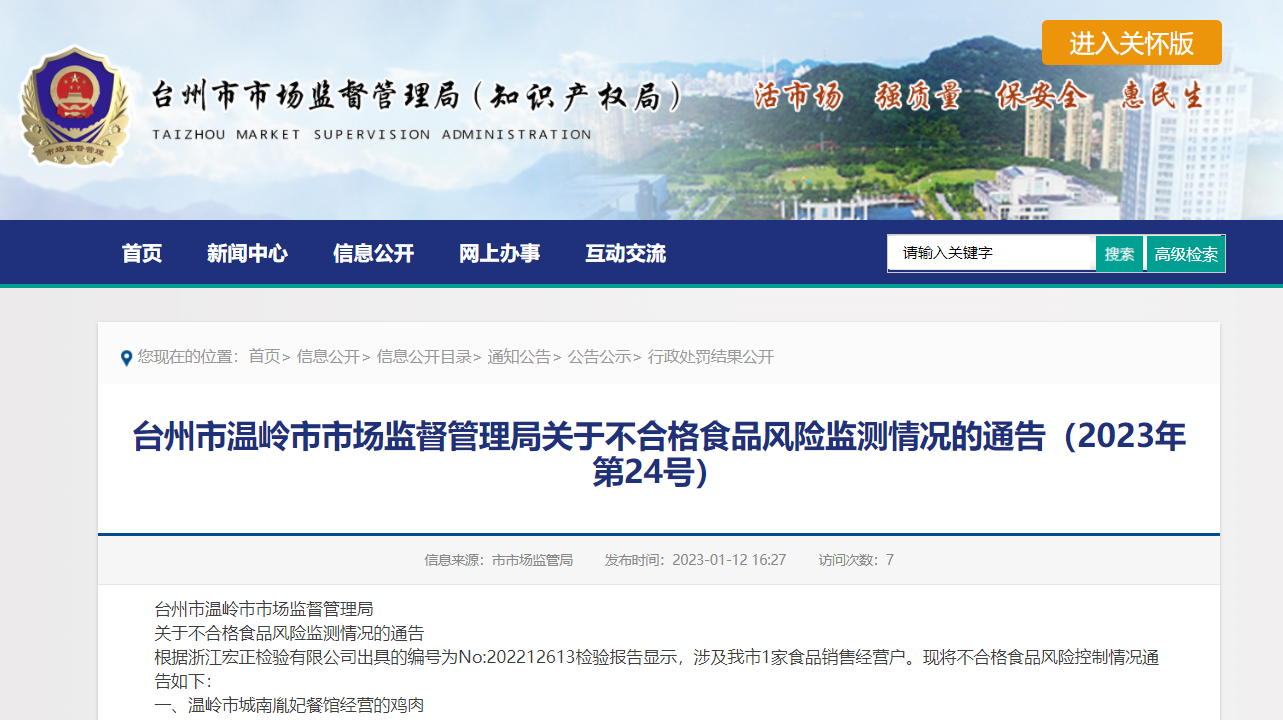
Task: Open 高级检索 advanced search
Action: tap(1186, 254)
